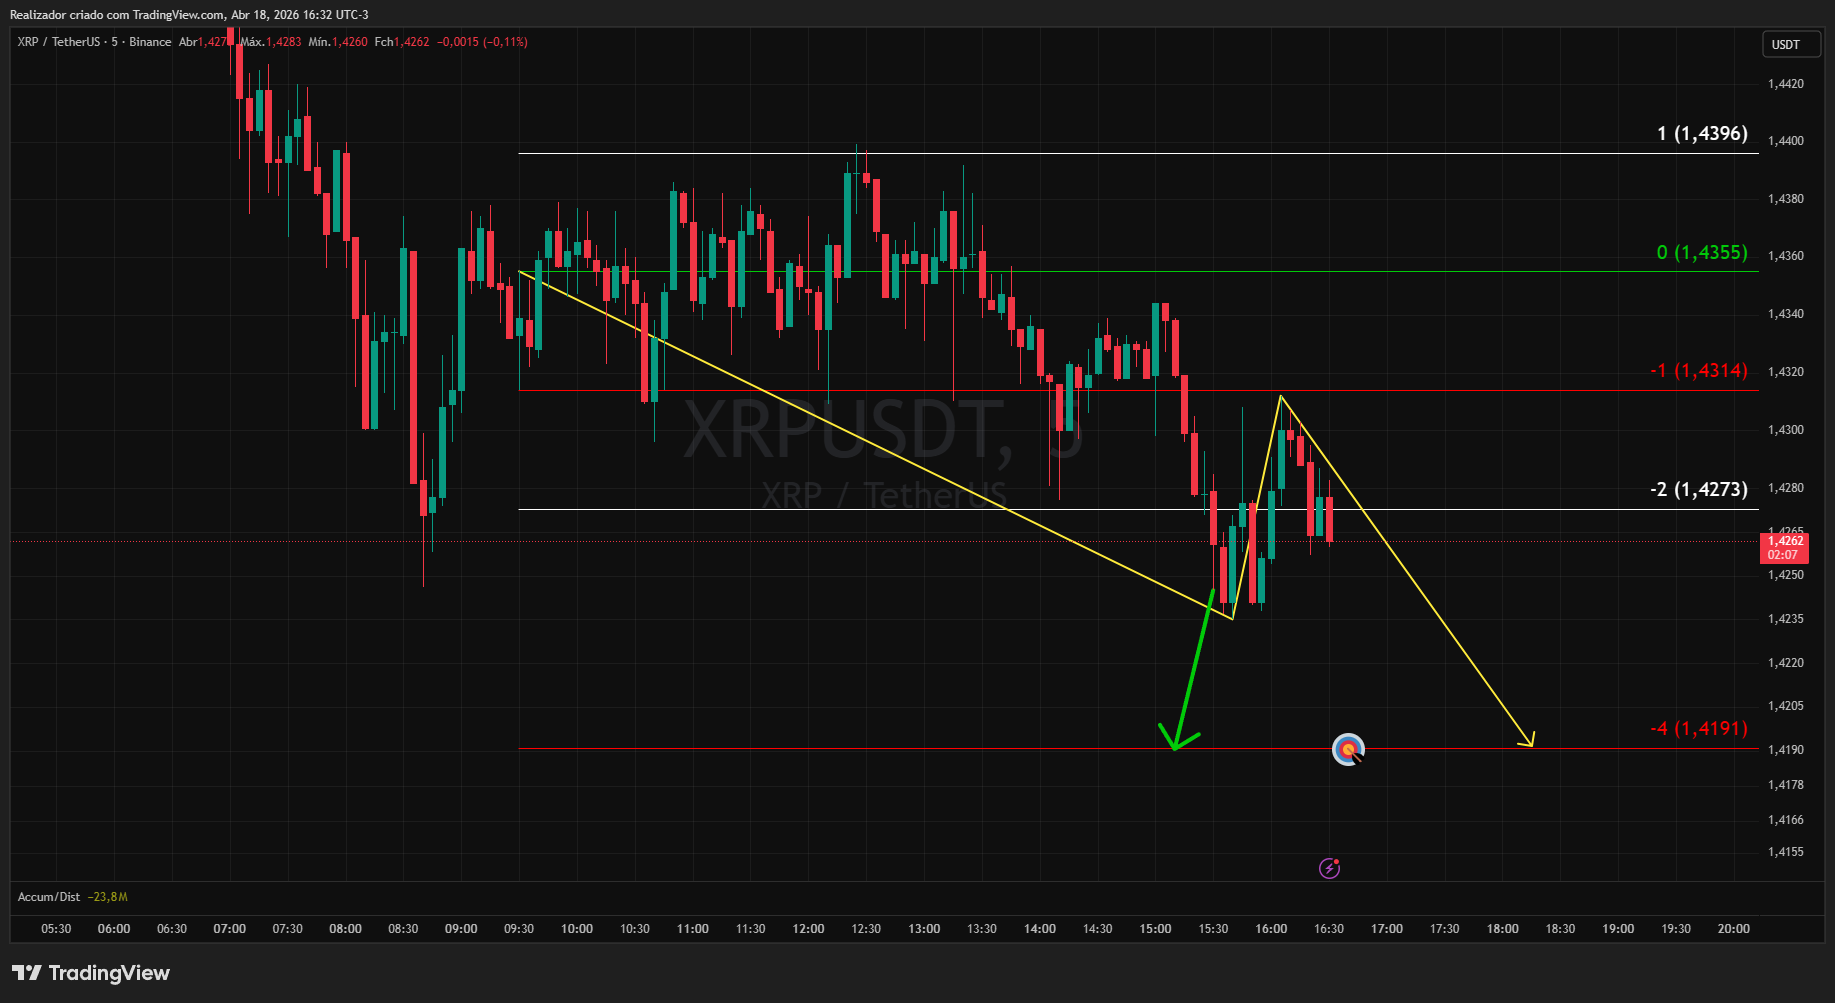Click the 06:00 label on the time axis
Screen dimensions: 1835x1003
coord(114,929)
